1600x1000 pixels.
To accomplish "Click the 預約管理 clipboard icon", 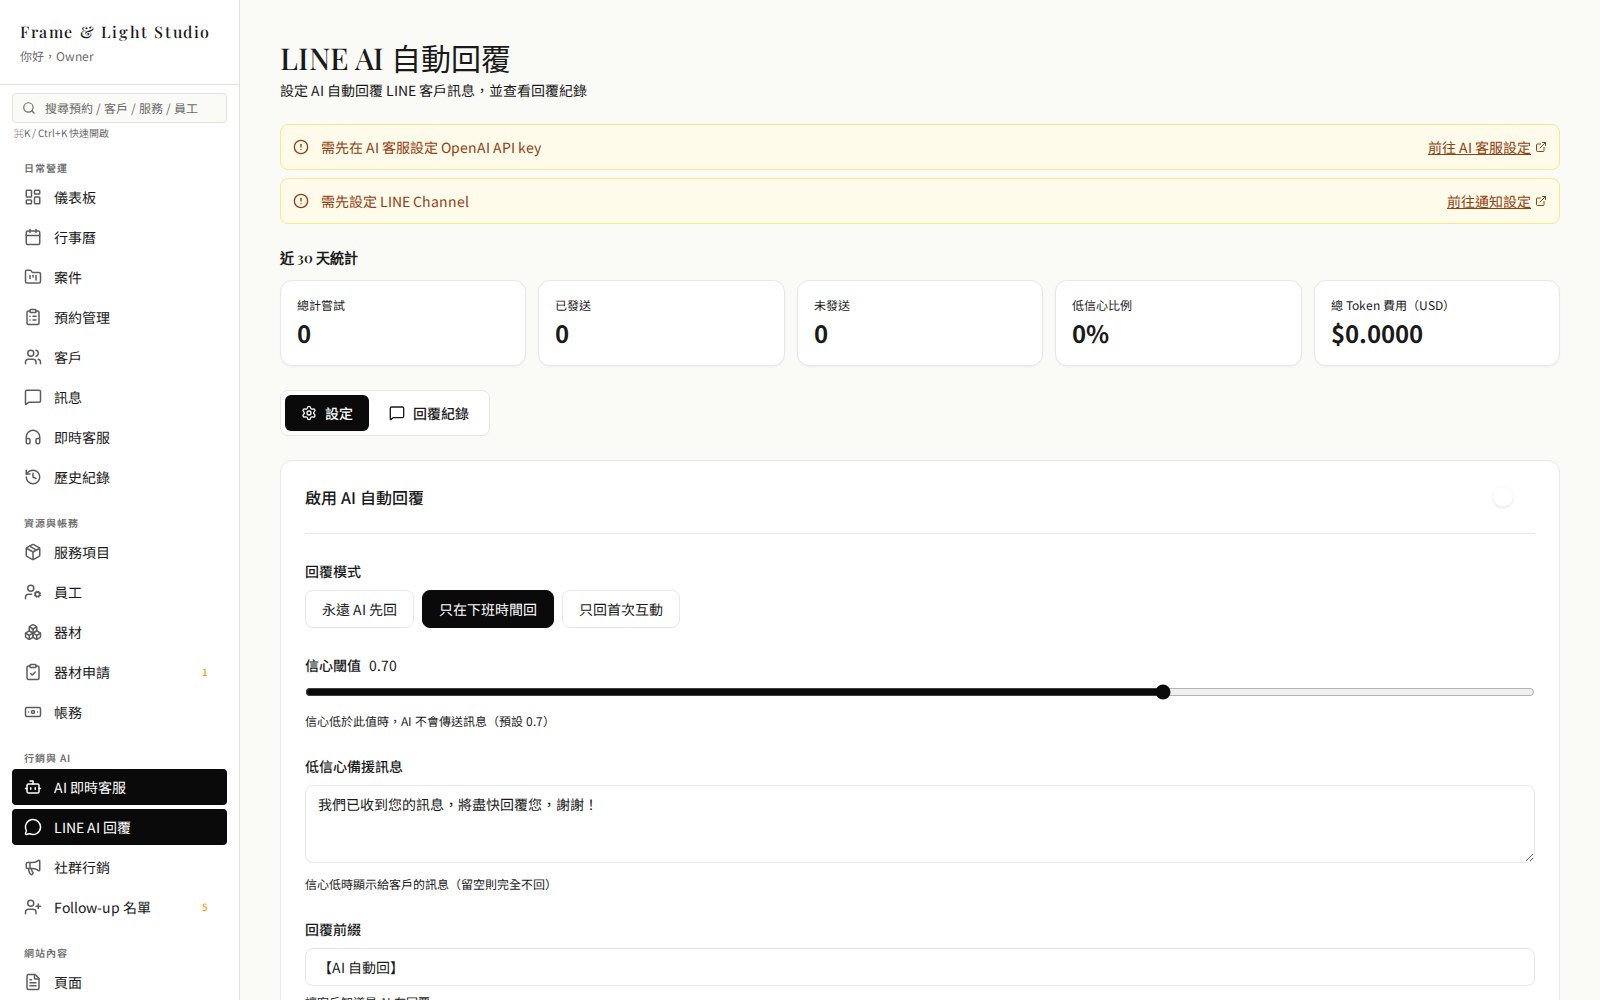I will 33,317.
